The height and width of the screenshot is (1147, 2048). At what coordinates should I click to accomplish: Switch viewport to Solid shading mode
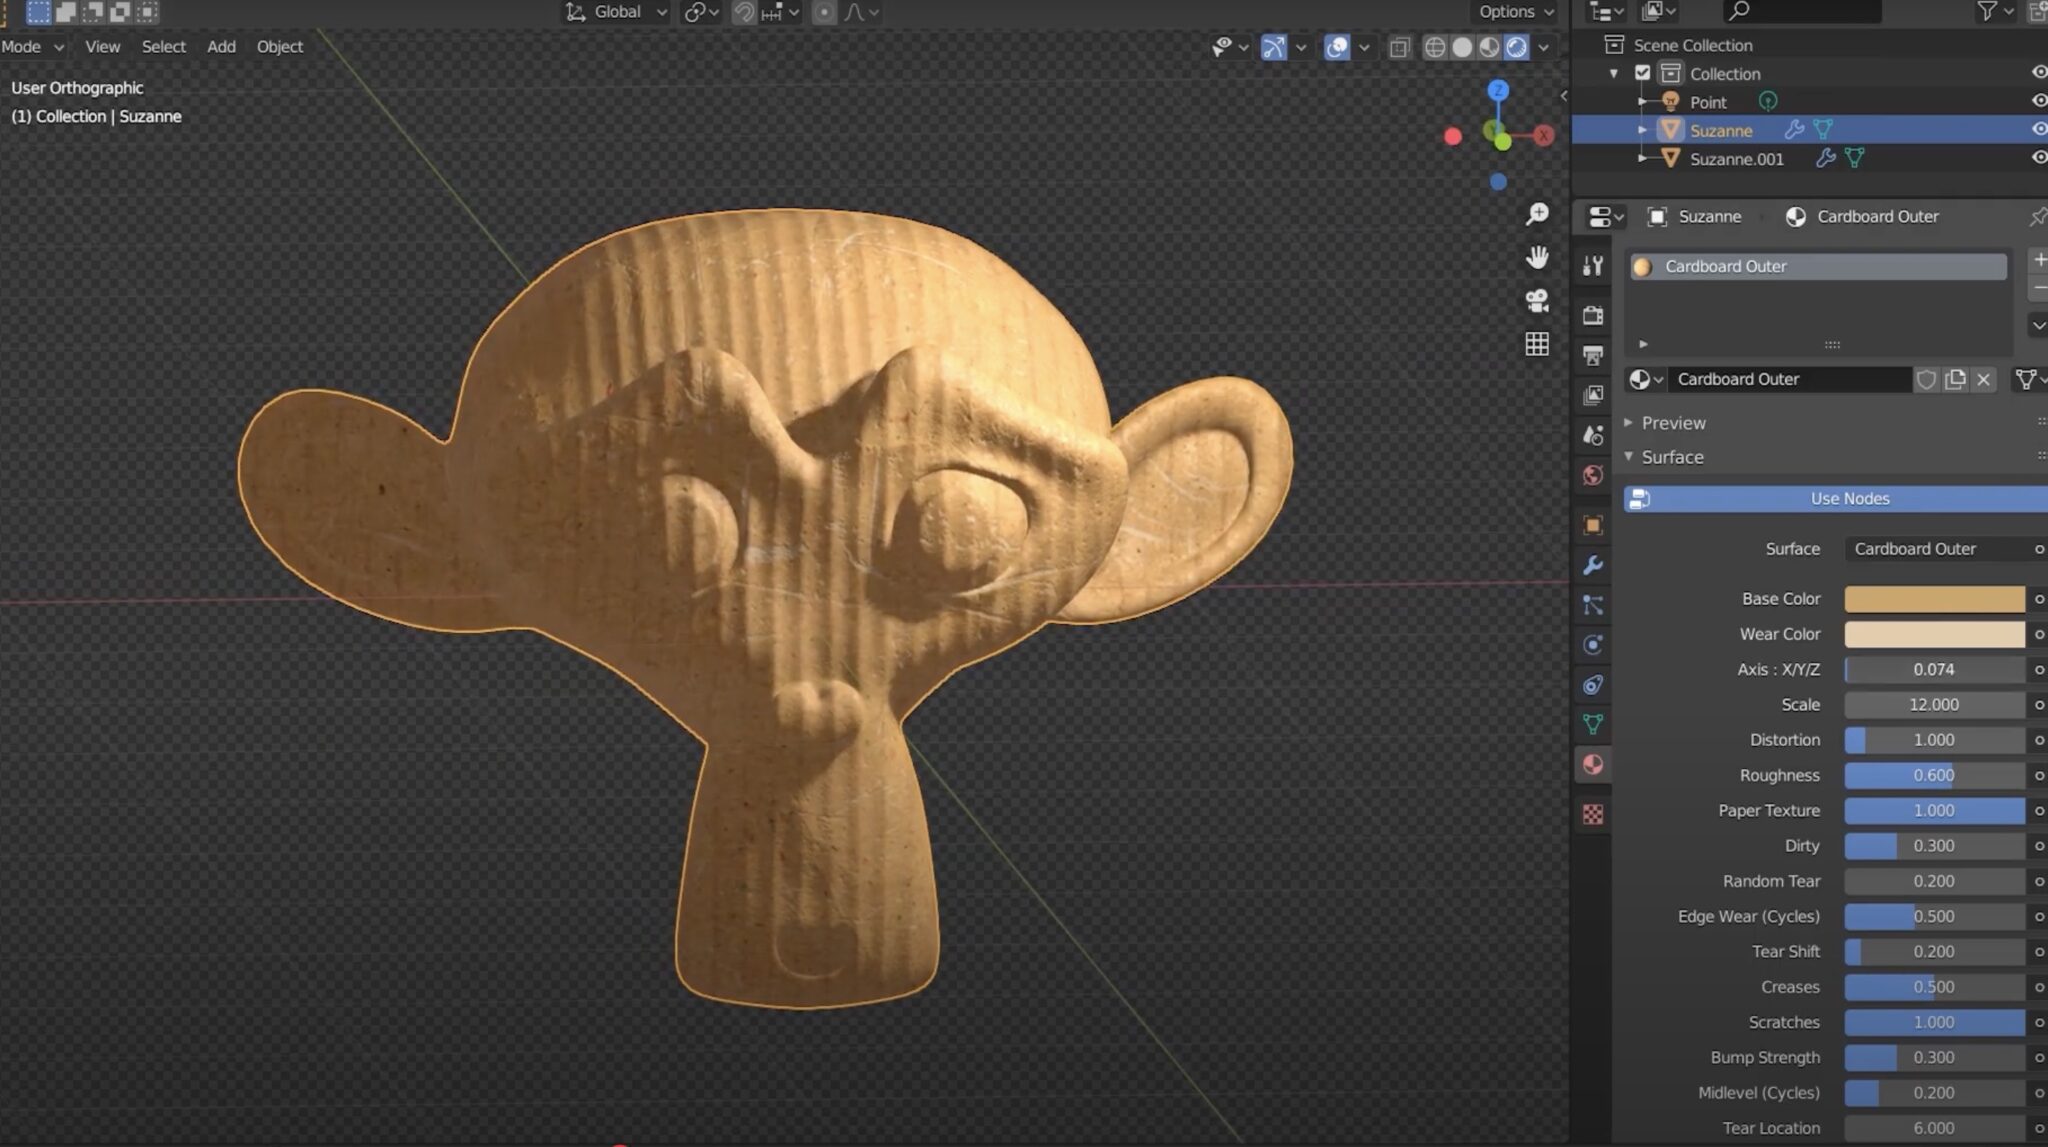click(1462, 46)
